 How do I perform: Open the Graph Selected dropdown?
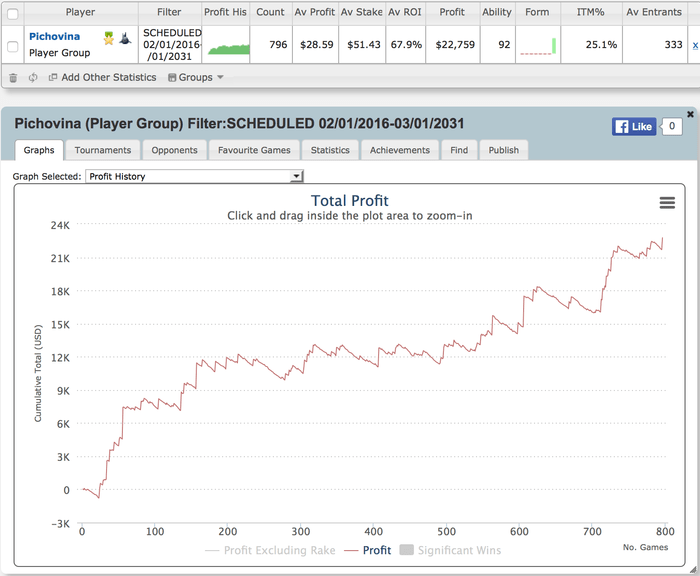point(194,176)
